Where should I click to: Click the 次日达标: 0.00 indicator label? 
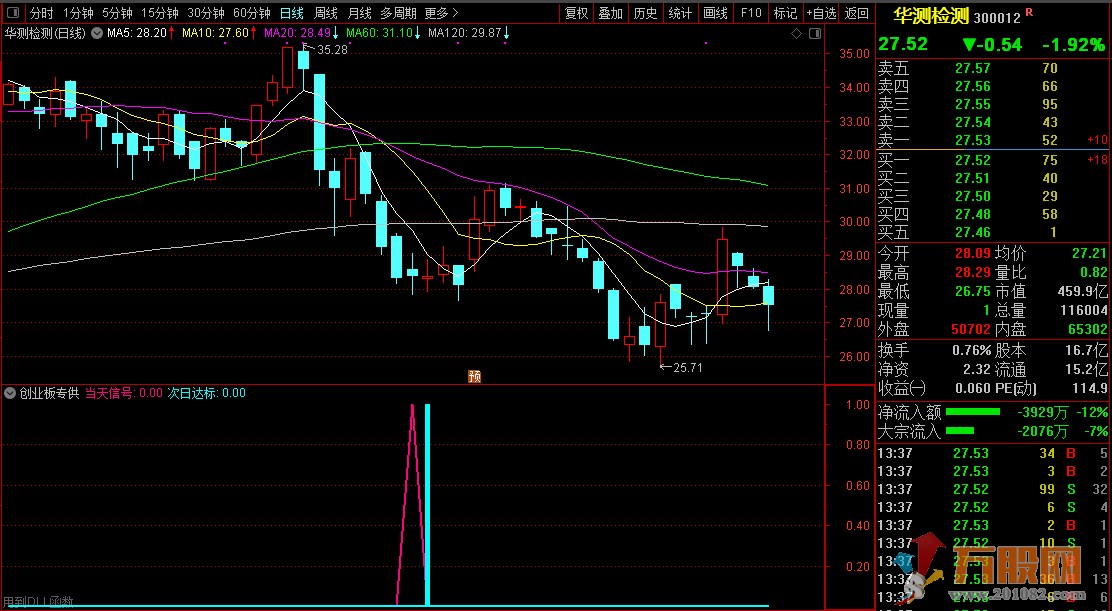206,393
